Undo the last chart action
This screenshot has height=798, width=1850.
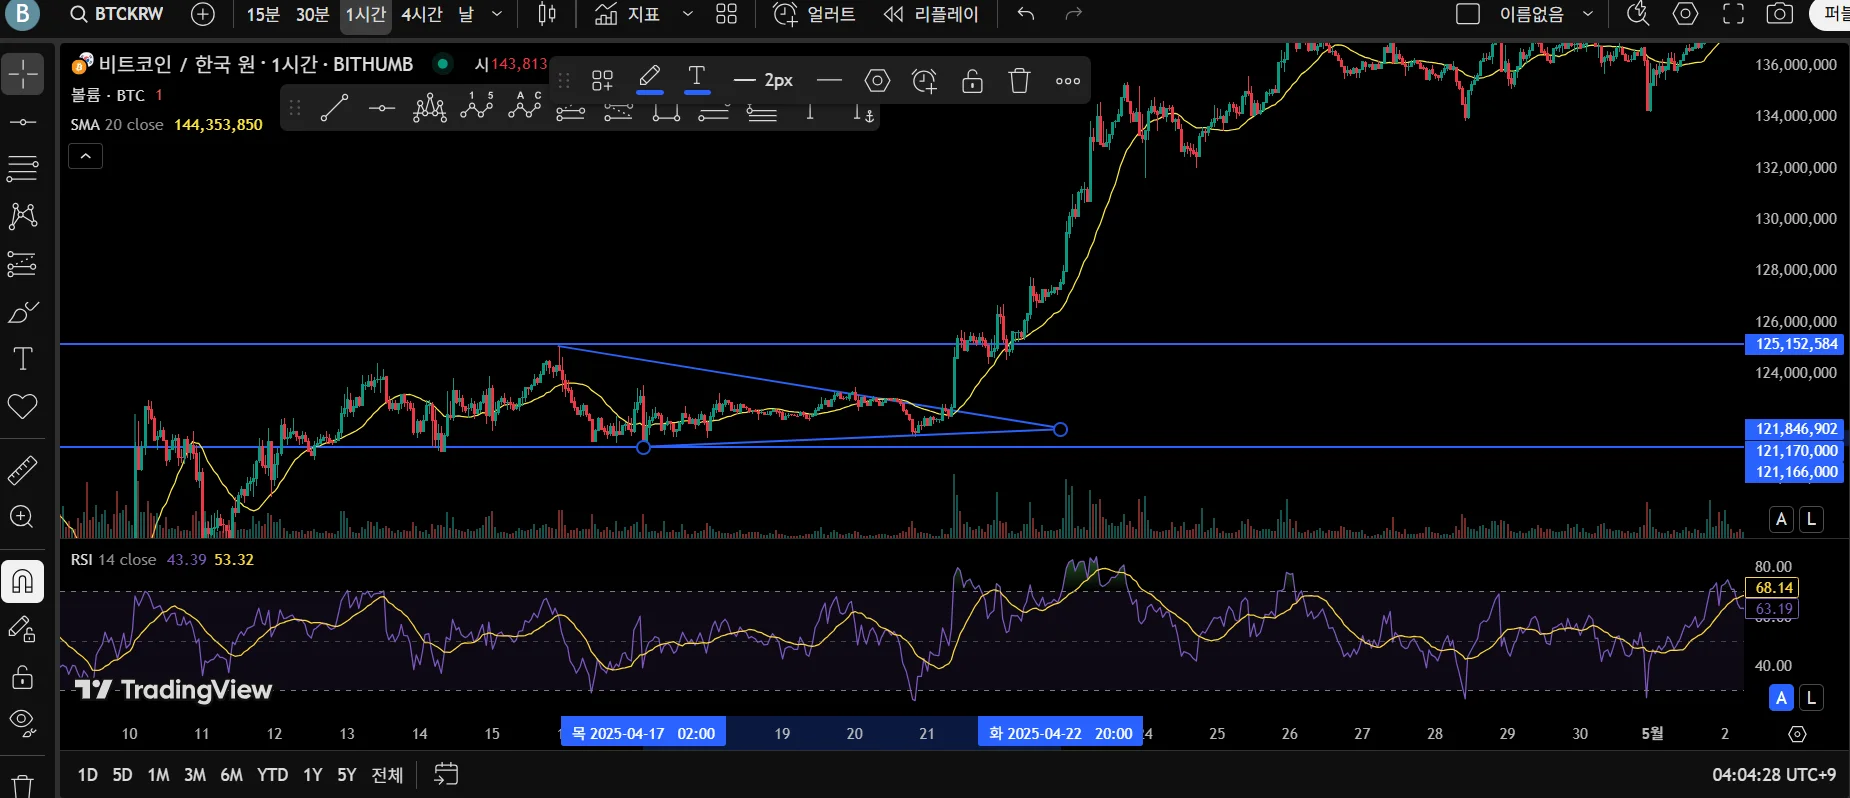[x=1026, y=14]
